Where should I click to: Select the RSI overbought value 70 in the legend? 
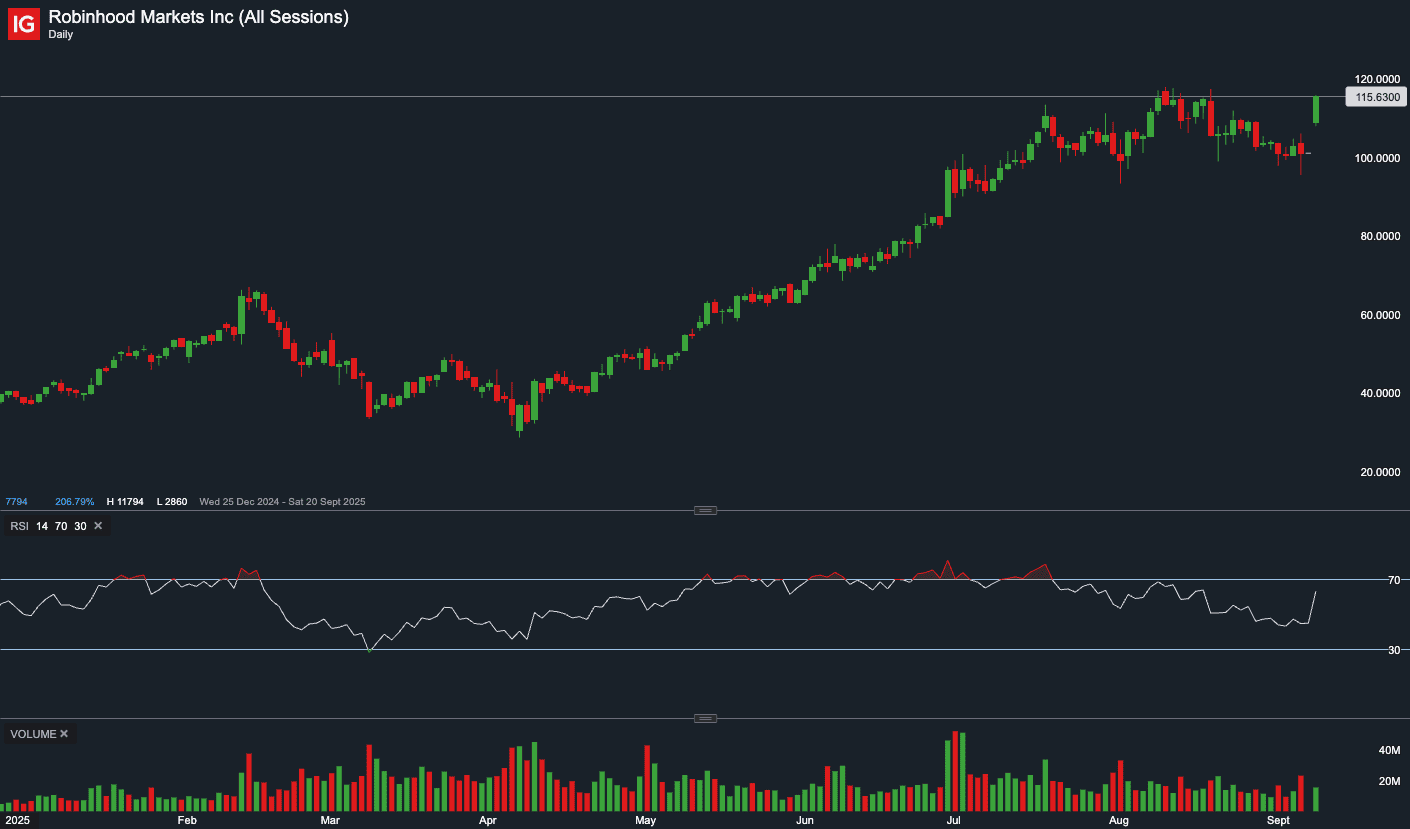pos(60,526)
